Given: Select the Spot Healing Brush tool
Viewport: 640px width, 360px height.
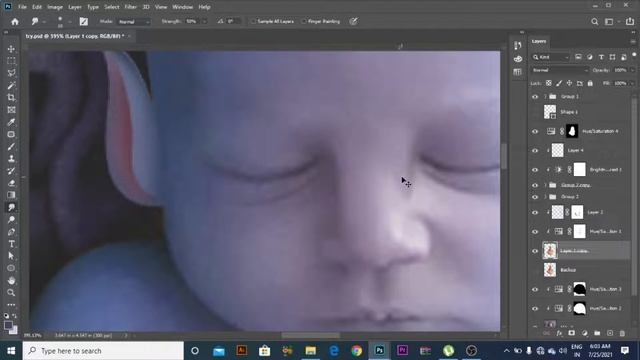Looking at the screenshot, I should tap(11, 134).
